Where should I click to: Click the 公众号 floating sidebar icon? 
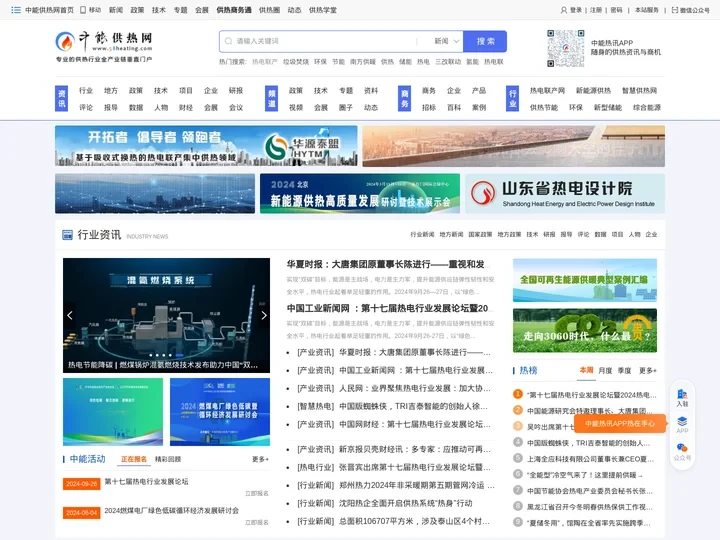(x=682, y=452)
